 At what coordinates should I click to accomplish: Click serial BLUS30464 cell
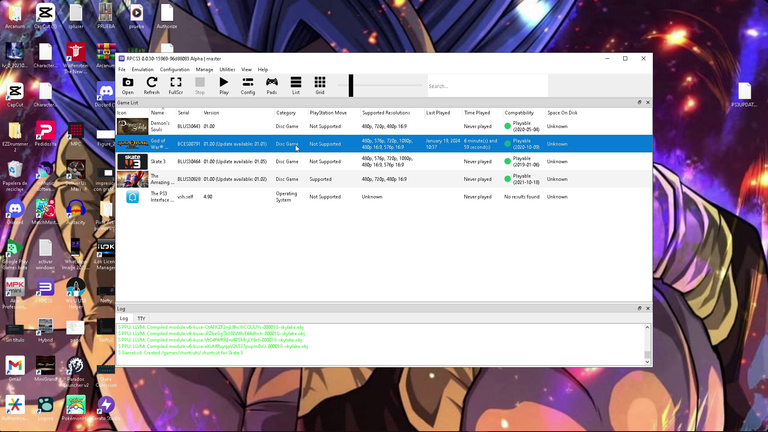pyautogui.click(x=189, y=162)
